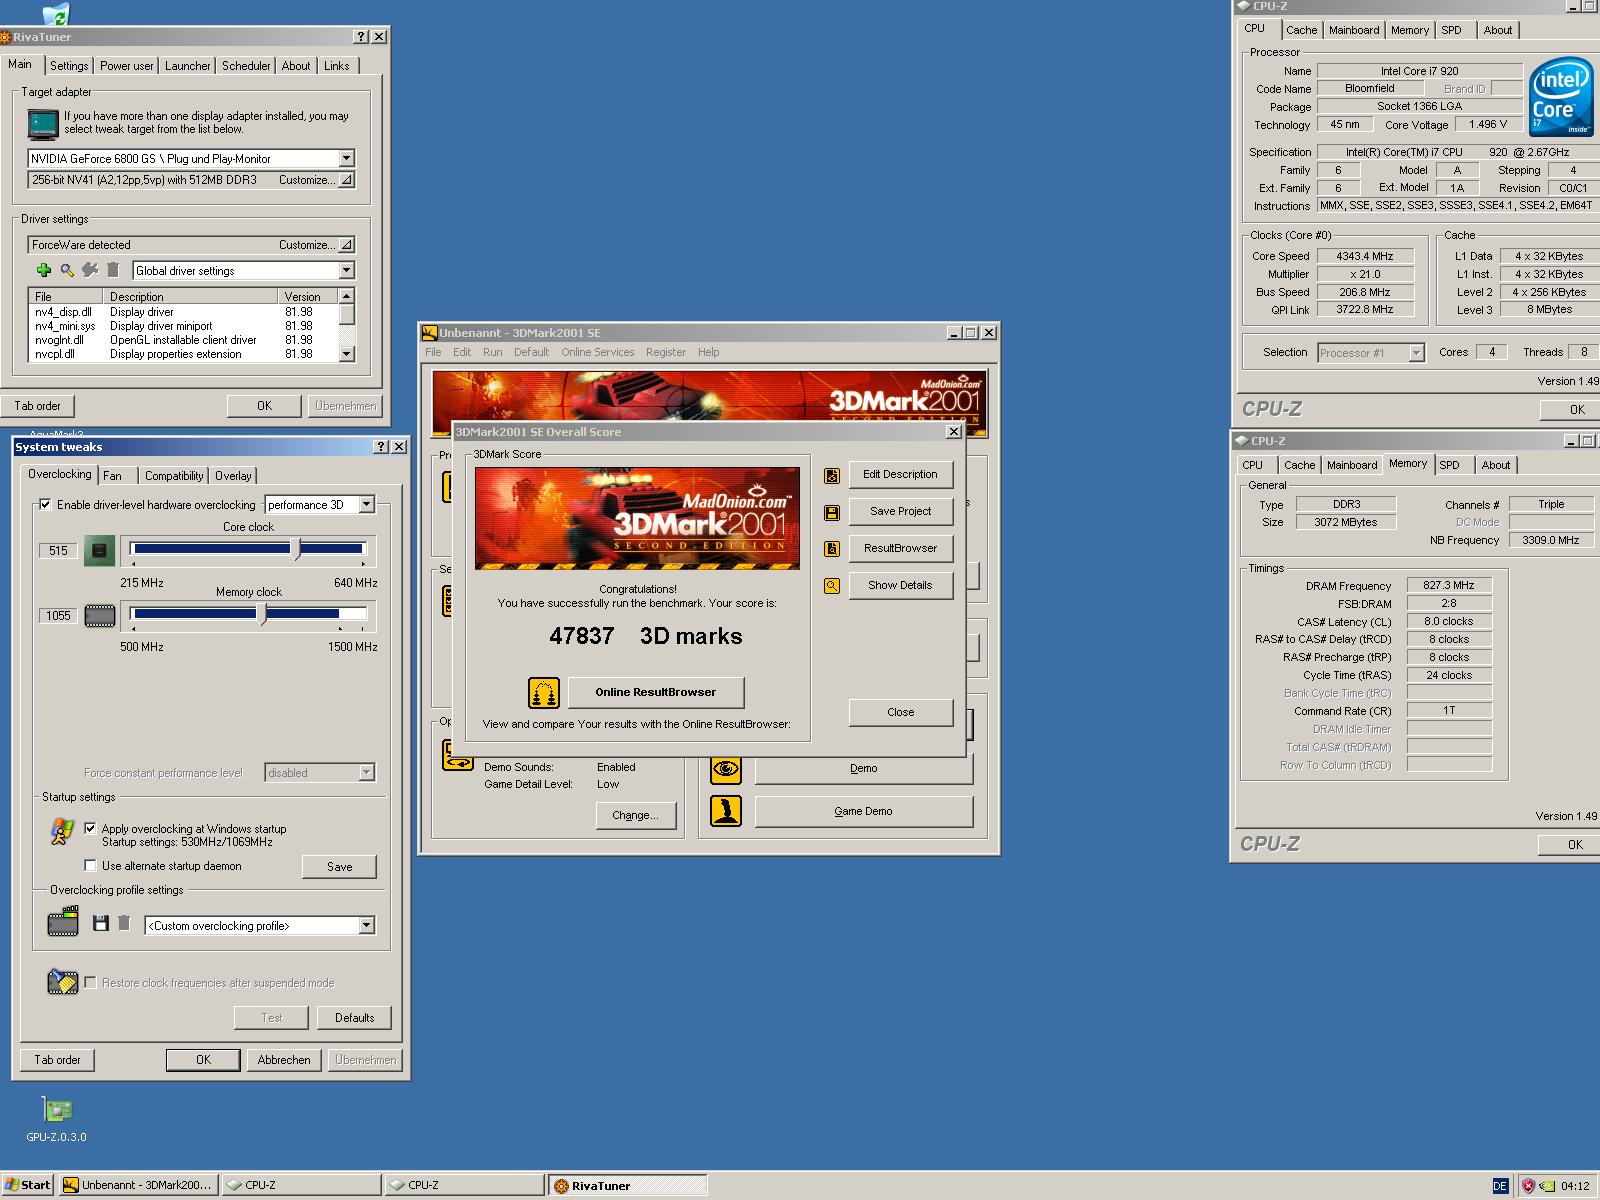Click the Tab order button in the RivaTuner main window
Screen dimensions: 1600x1200
click(x=38, y=406)
